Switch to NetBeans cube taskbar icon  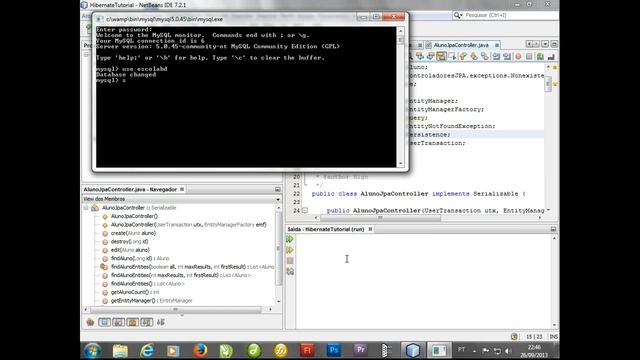coord(413,350)
